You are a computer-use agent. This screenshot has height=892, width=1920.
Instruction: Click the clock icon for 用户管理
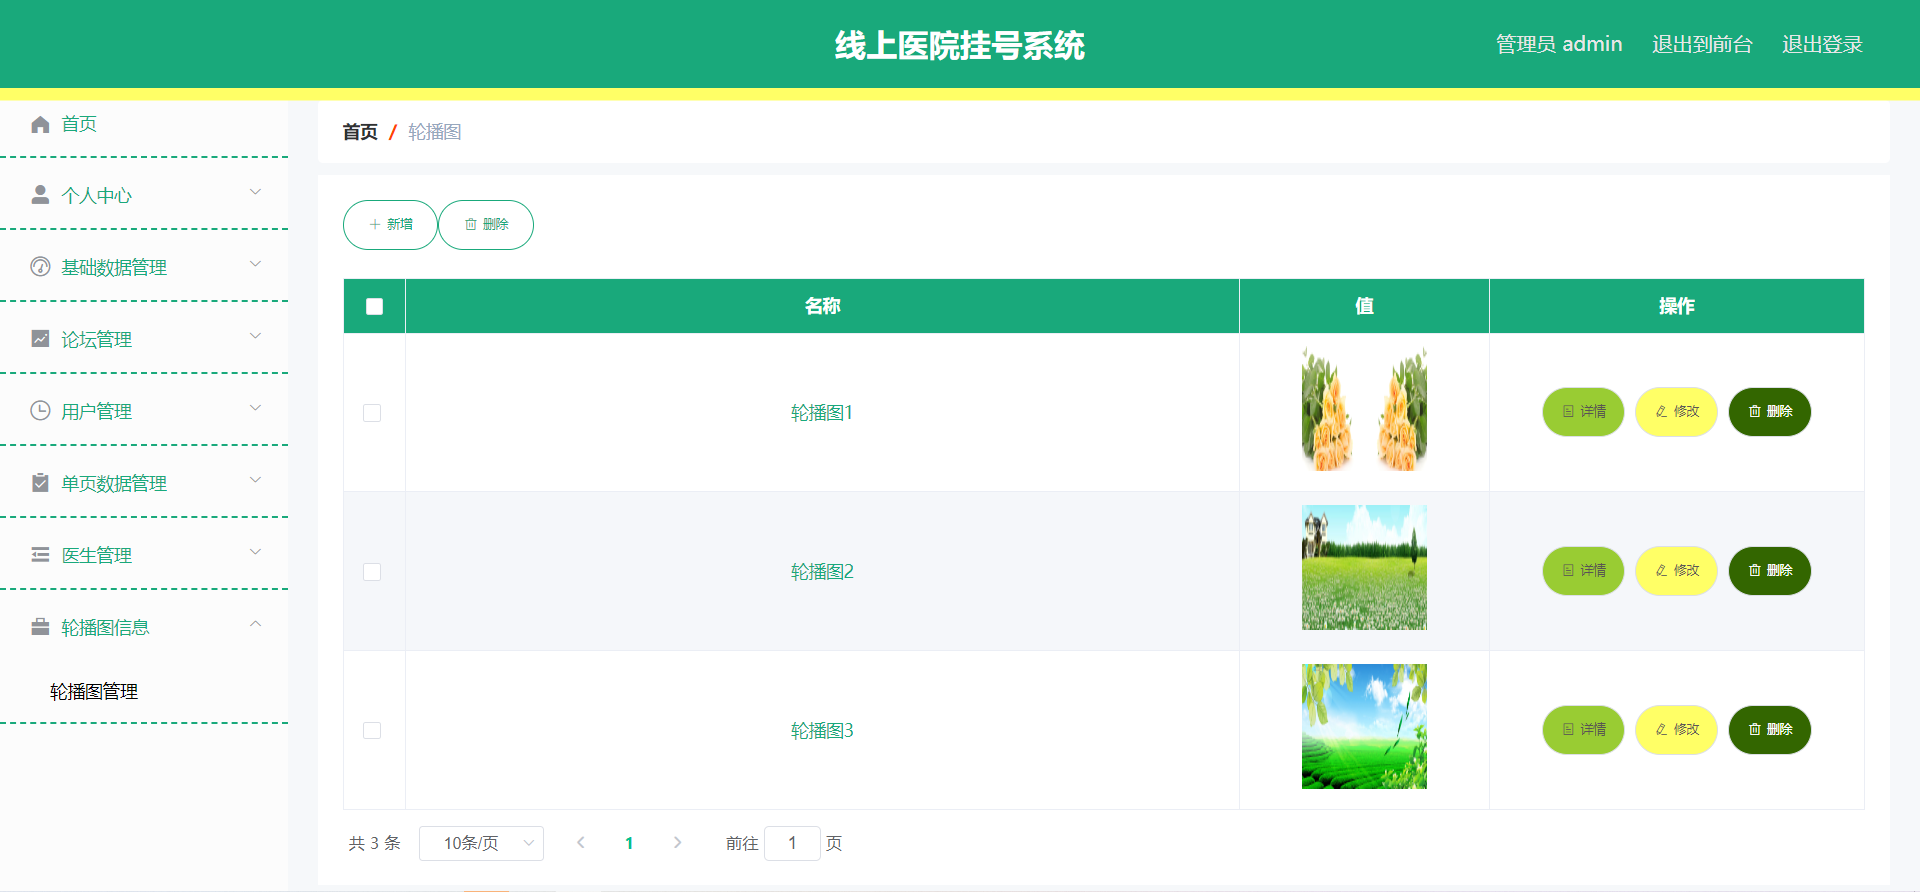[40, 411]
